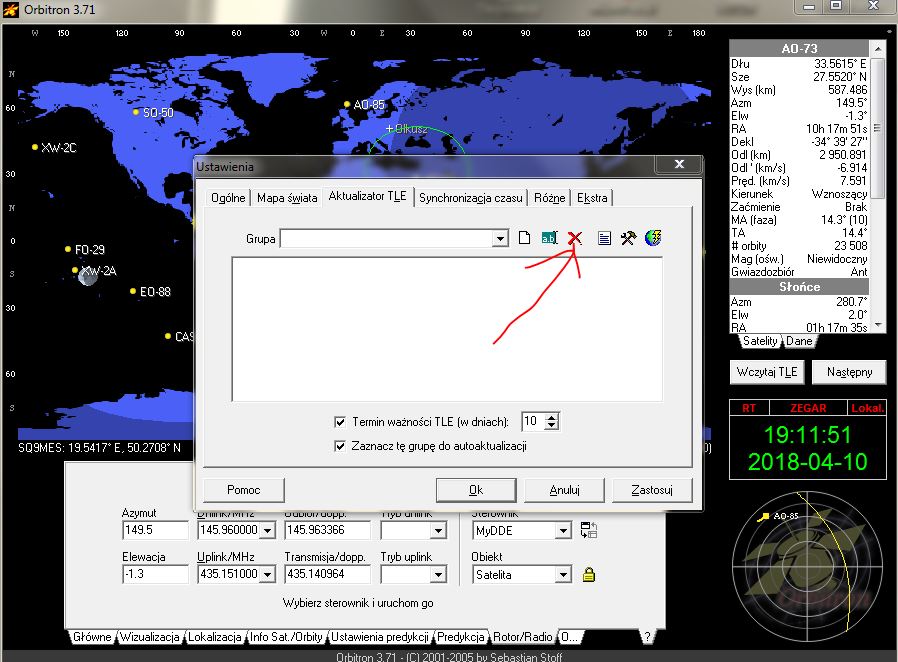Viewport: 898px width, 662px height.
Task: Open the Wizualizacja bottom tab
Action: pyautogui.click(x=149, y=637)
